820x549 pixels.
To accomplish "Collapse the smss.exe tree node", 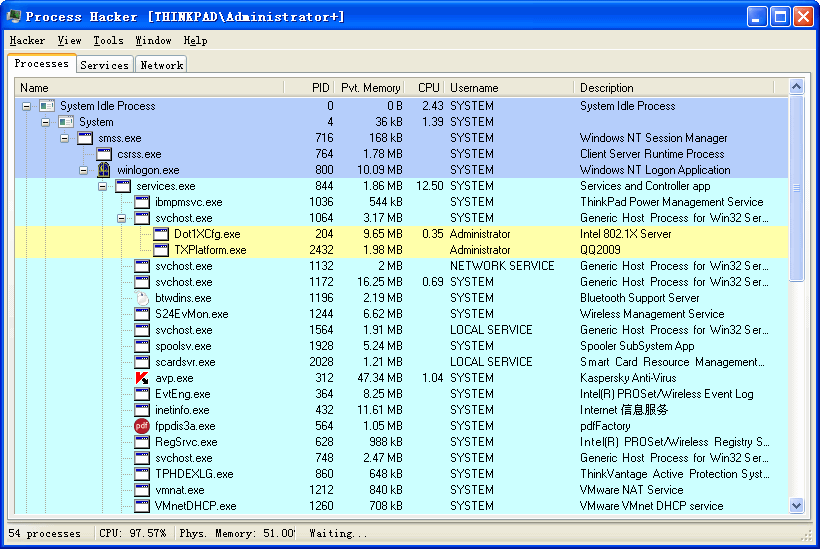I will 65,138.
